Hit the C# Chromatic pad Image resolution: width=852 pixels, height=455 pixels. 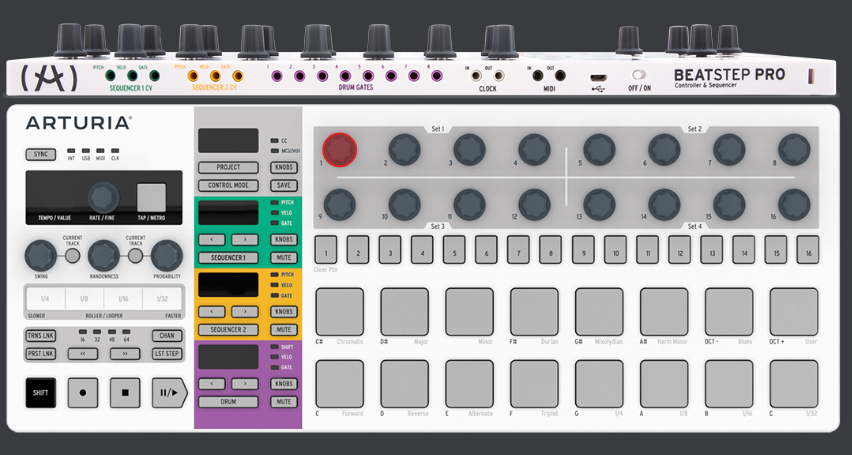pyautogui.click(x=340, y=312)
